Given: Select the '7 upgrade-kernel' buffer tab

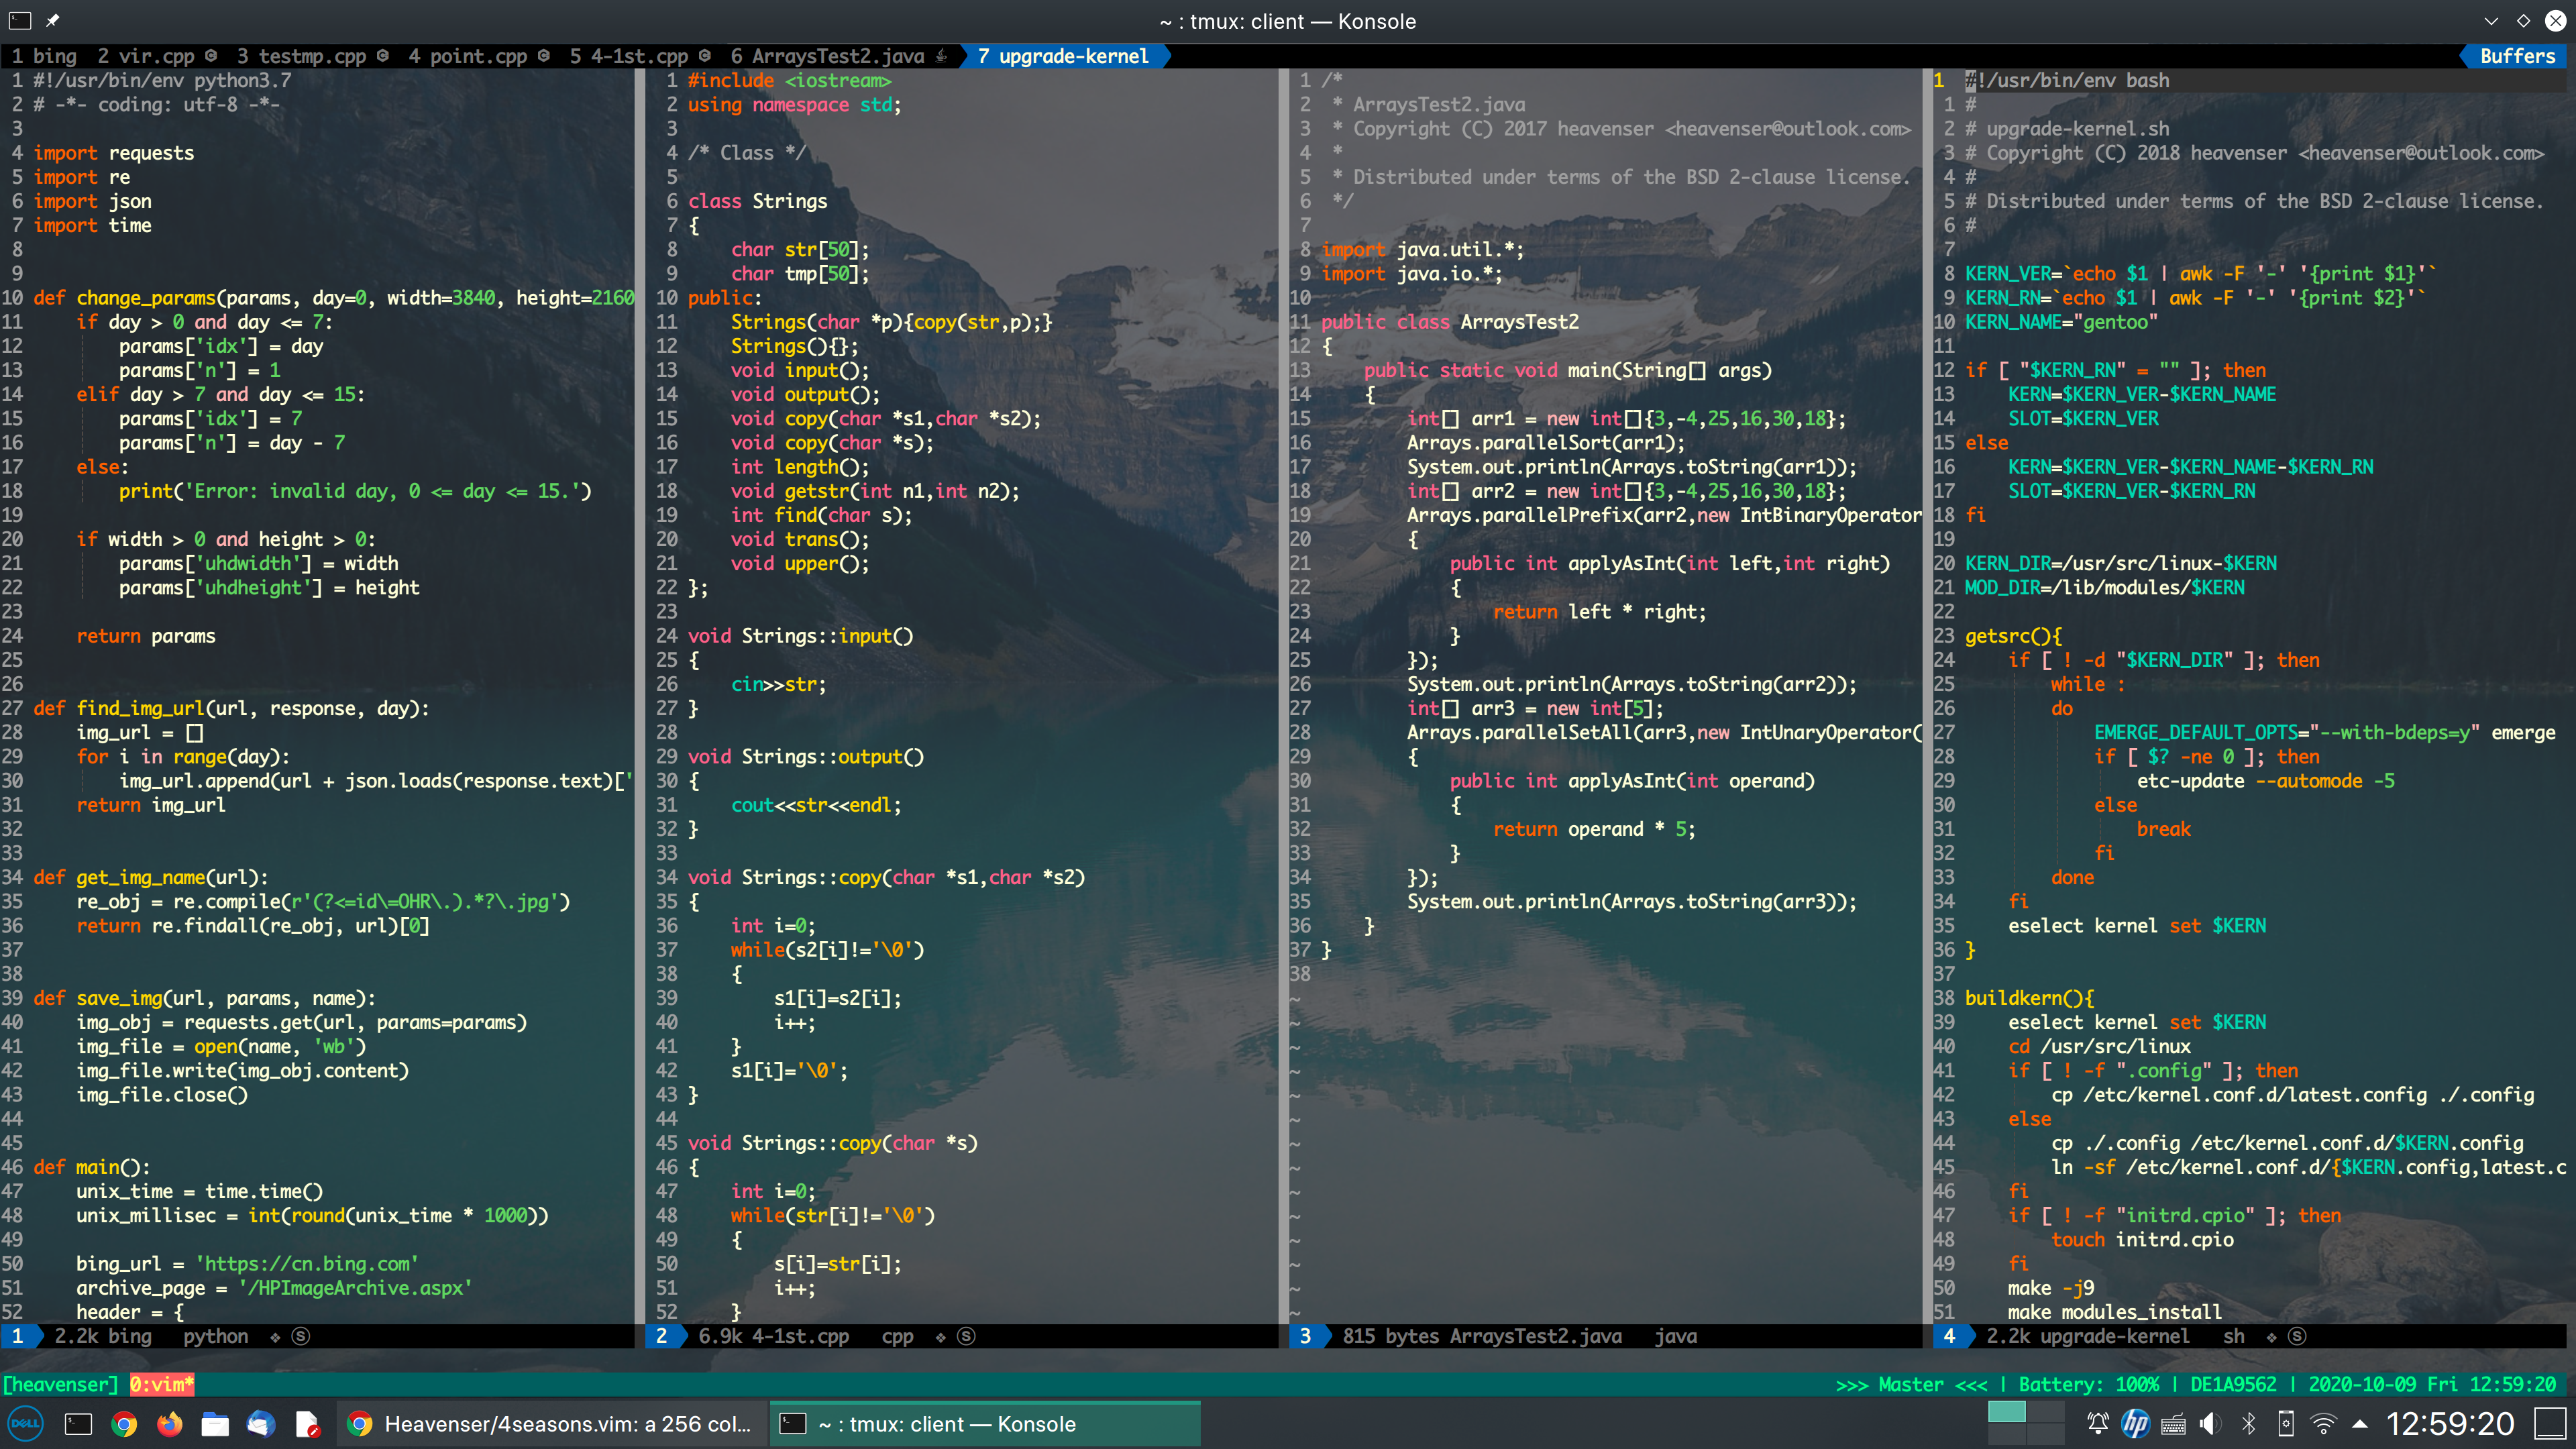Looking at the screenshot, I should click(1063, 56).
